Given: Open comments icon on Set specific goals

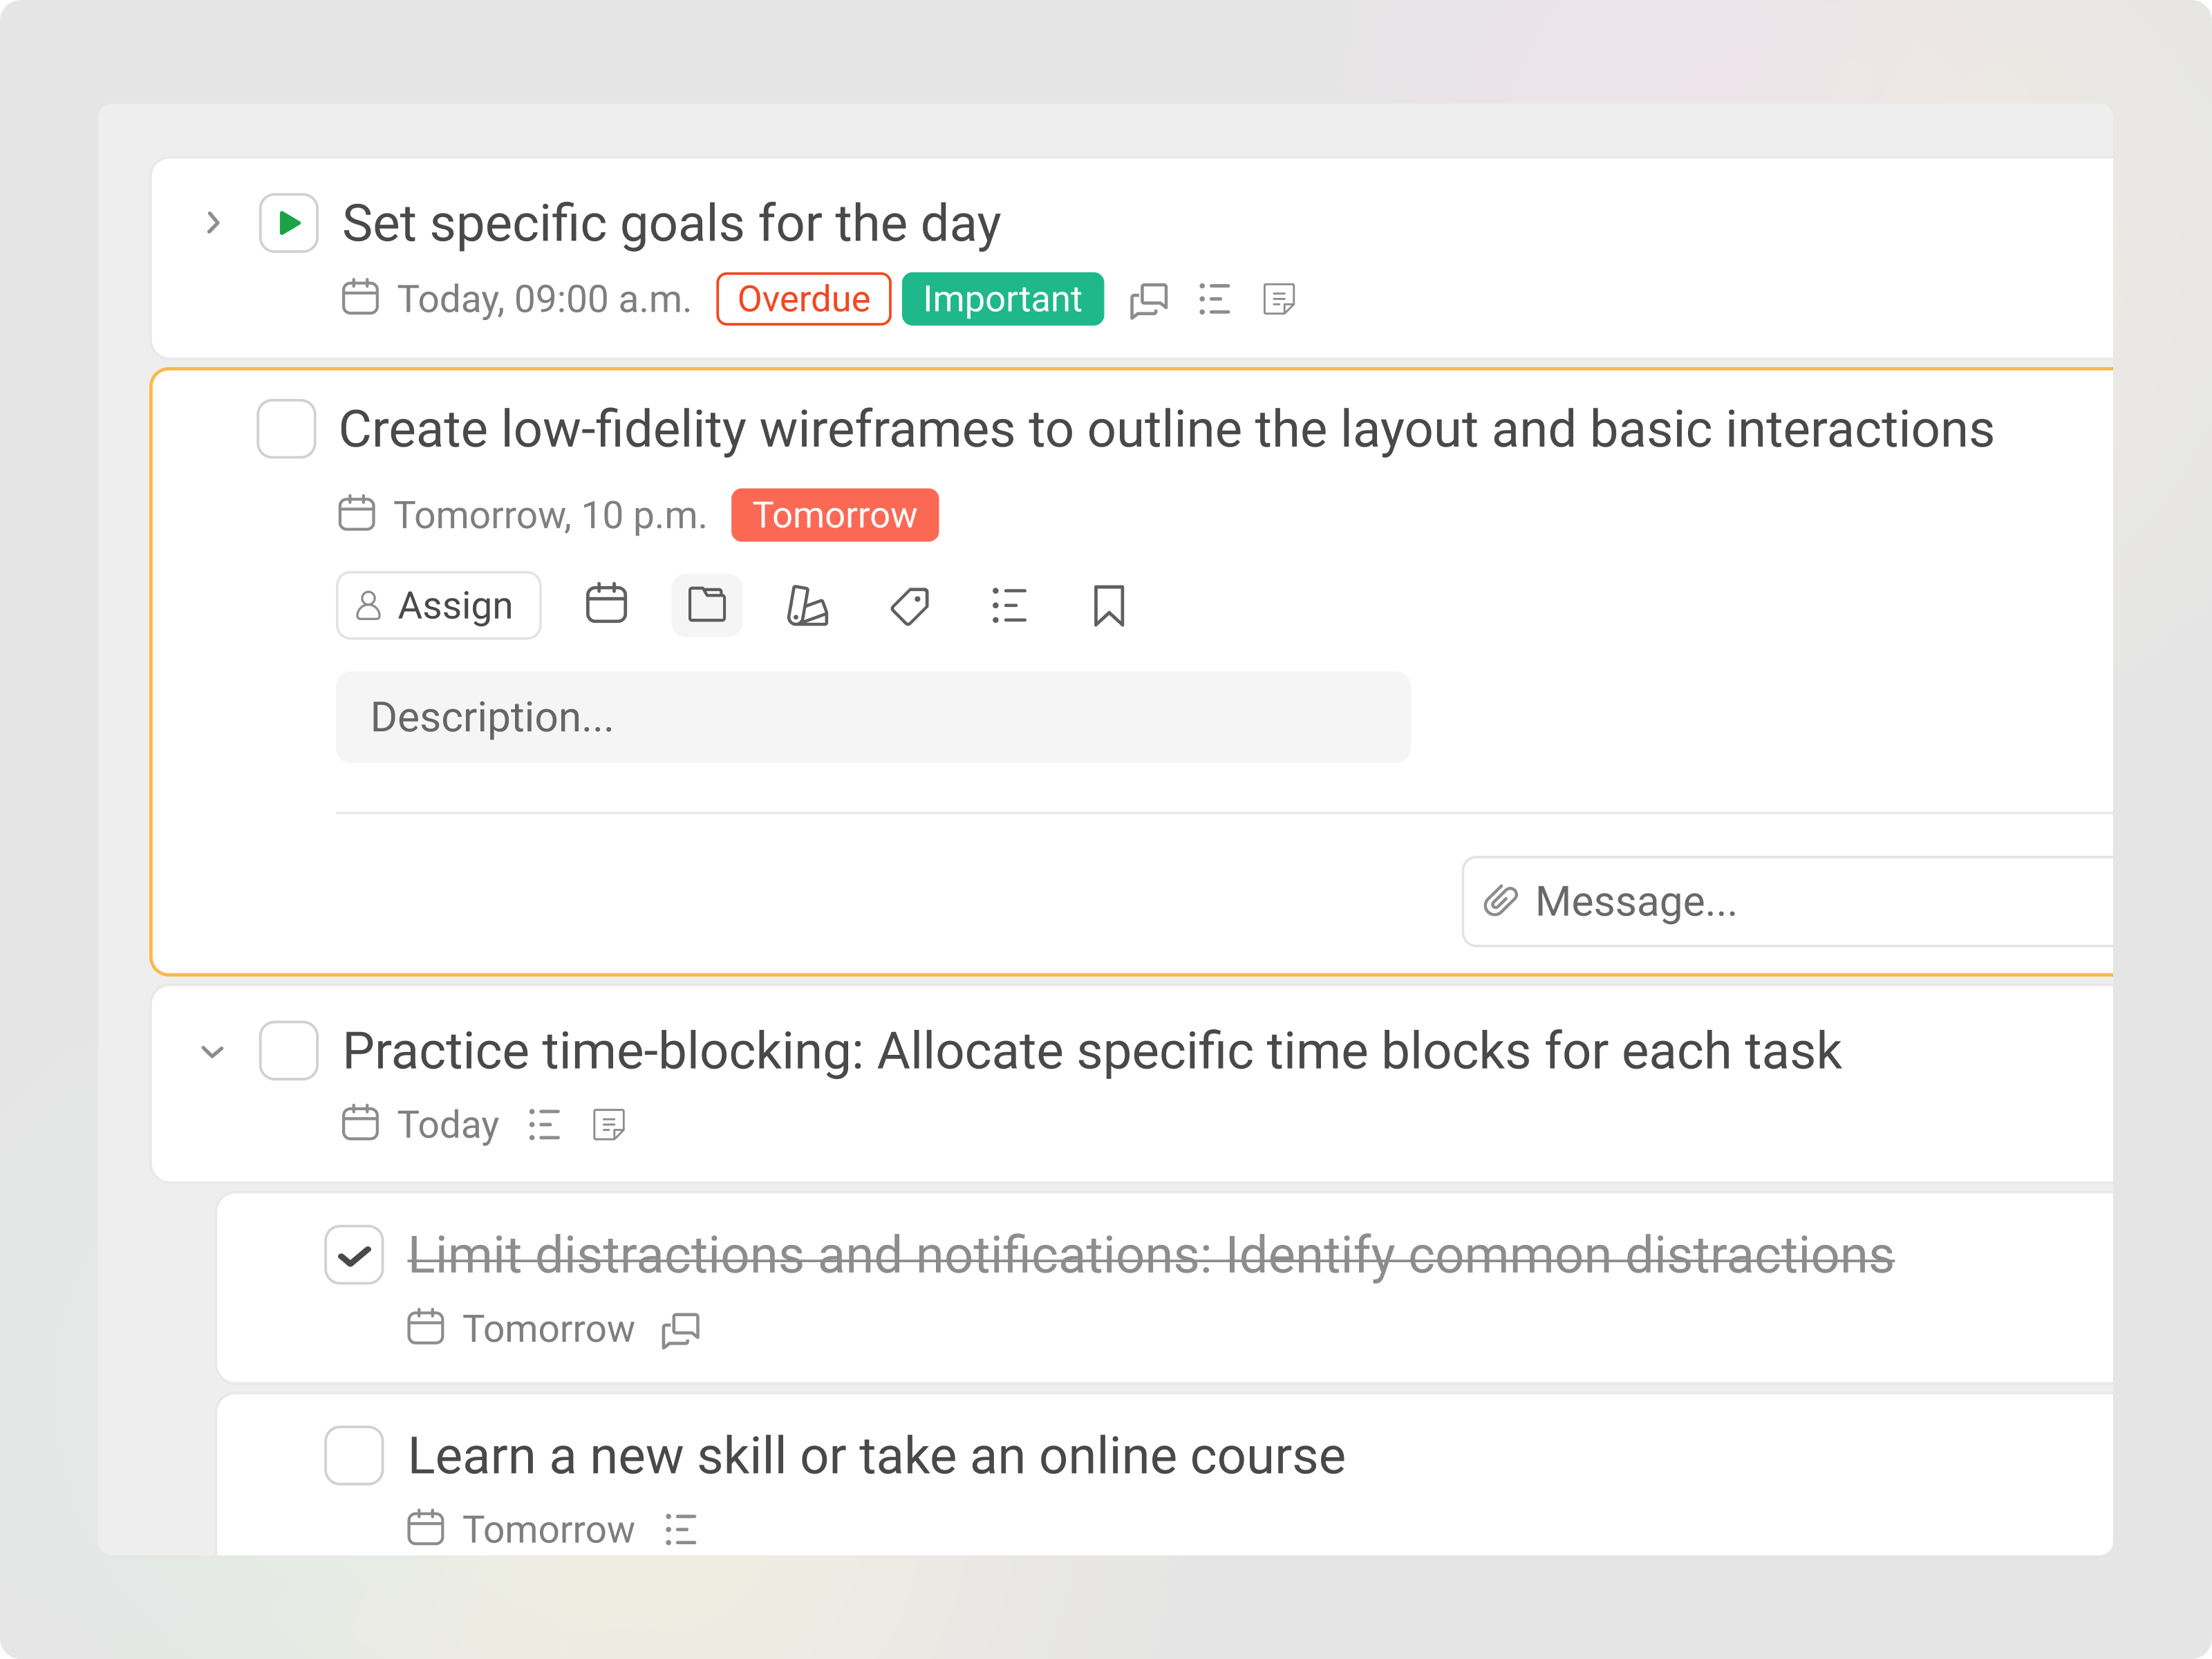Looking at the screenshot, I should click(1149, 300).
